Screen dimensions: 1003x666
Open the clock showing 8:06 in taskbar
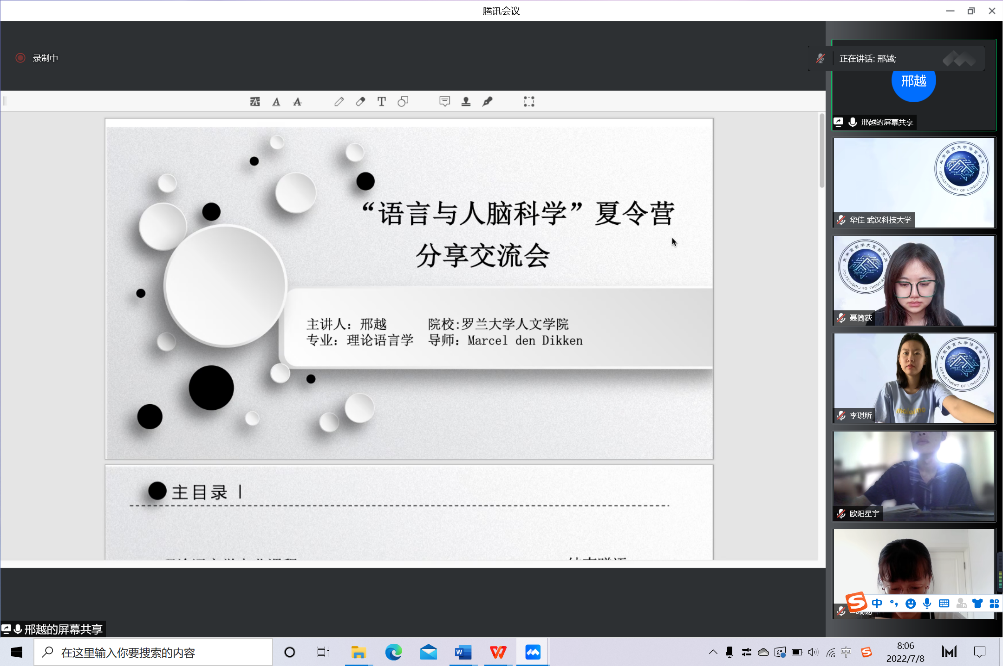[x=905, y=652]
